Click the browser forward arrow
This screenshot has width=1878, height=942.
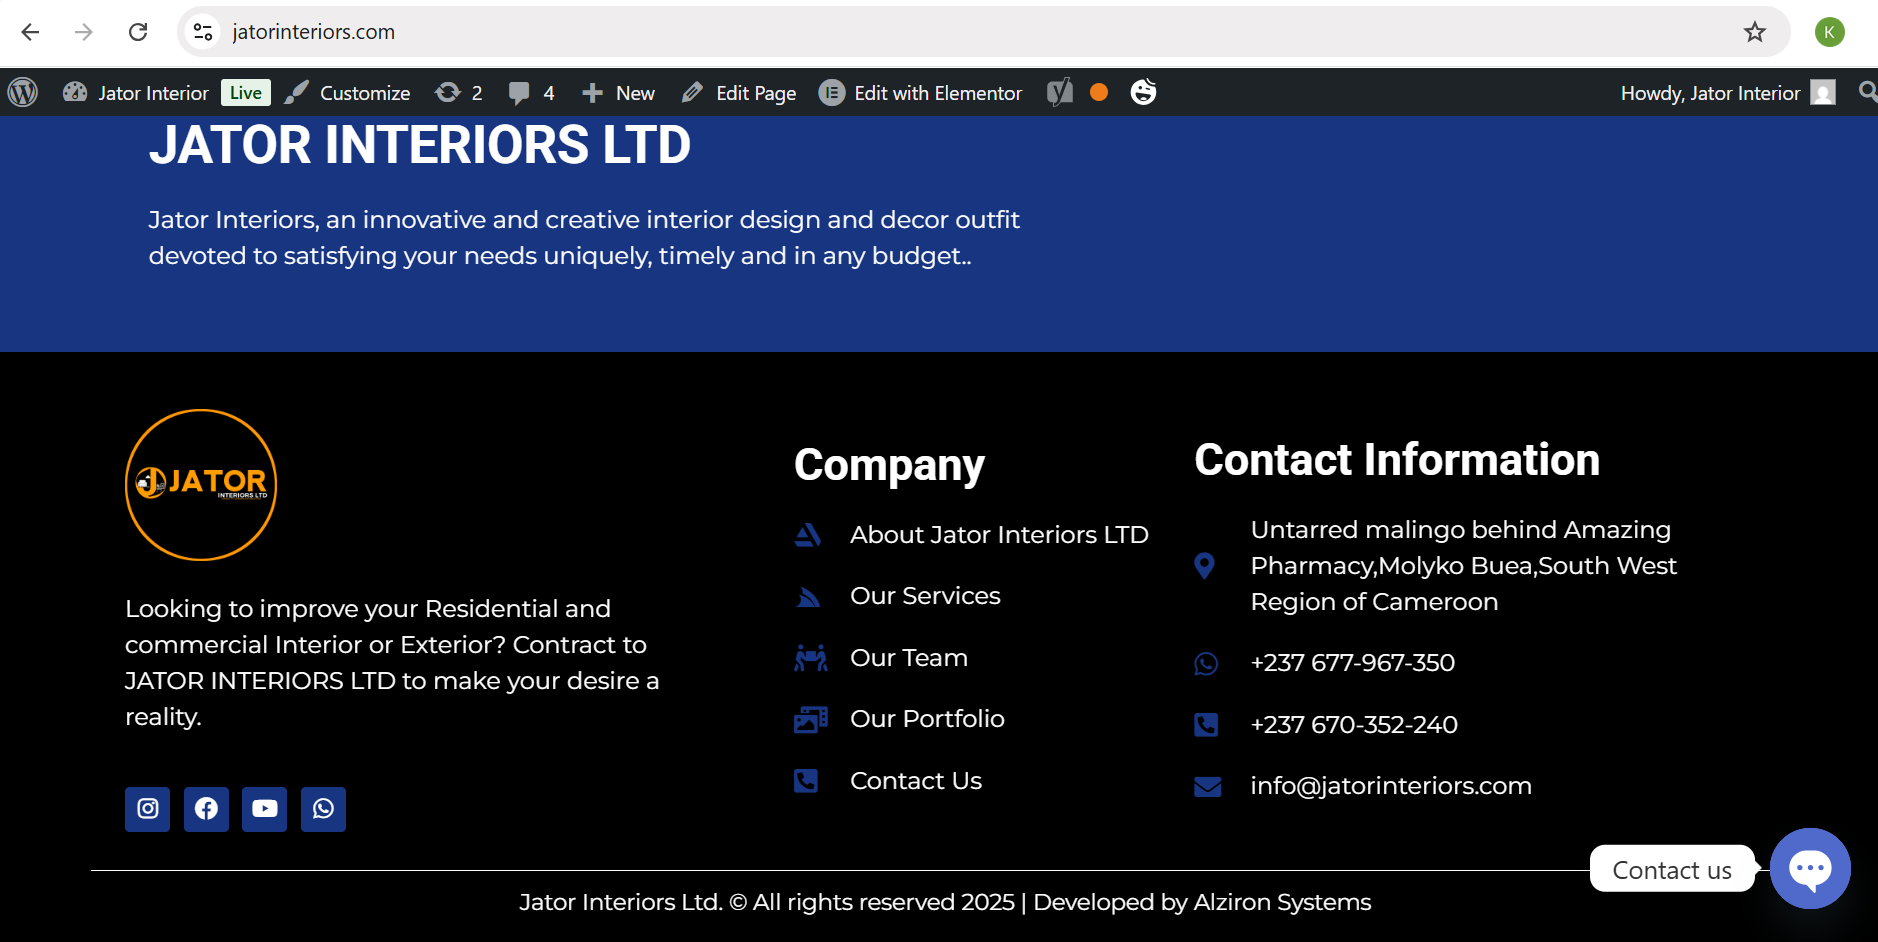[x=84, y=32]
